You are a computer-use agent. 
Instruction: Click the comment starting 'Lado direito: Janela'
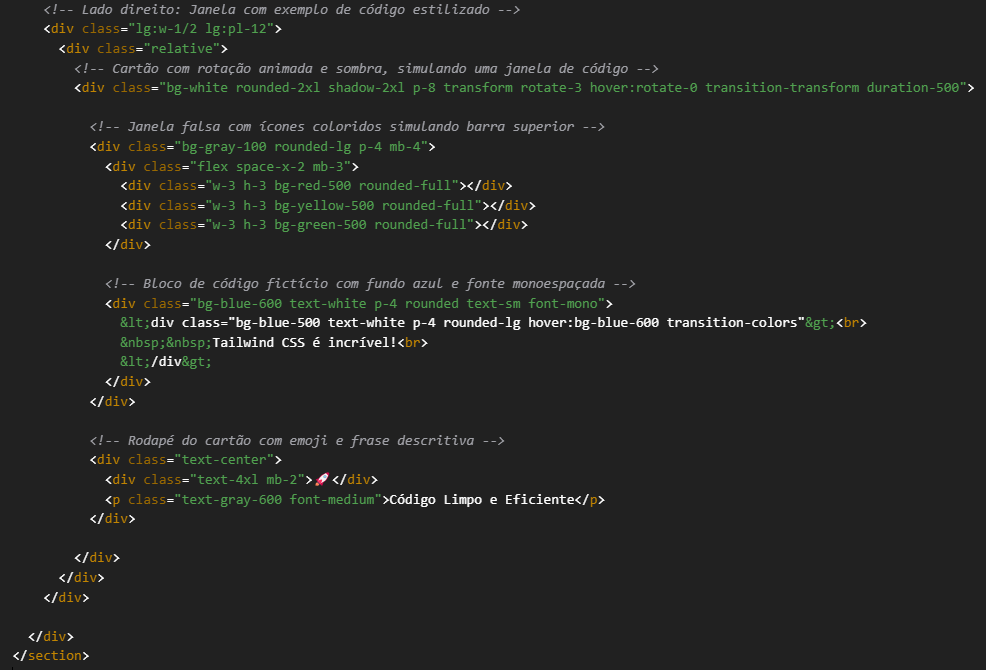[282, 9]
